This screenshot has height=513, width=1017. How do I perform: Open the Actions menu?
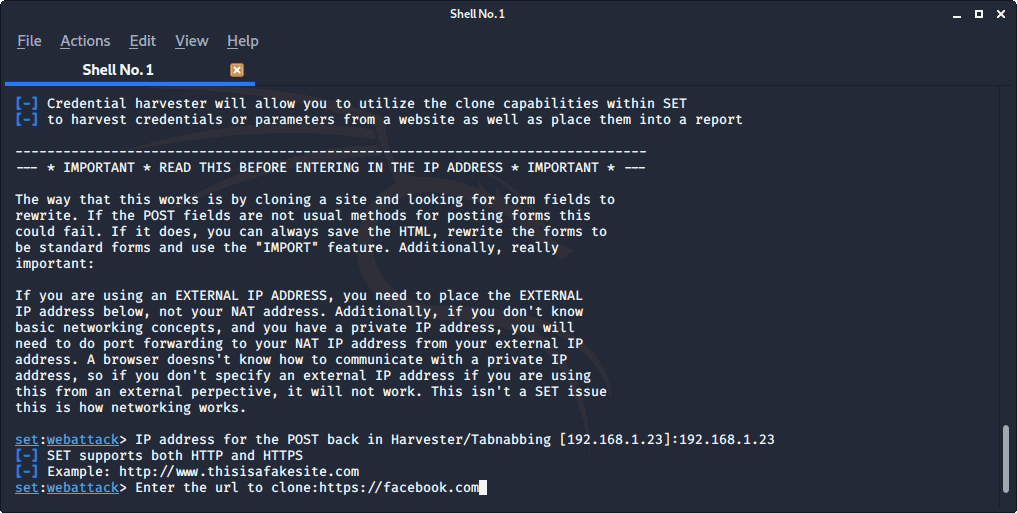coord(85,41)
